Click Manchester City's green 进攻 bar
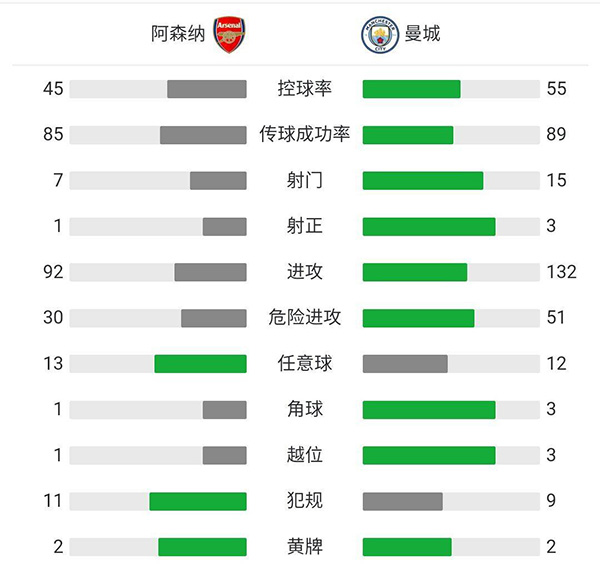Viewport: 600px width, 564px height. coord(414,272)
